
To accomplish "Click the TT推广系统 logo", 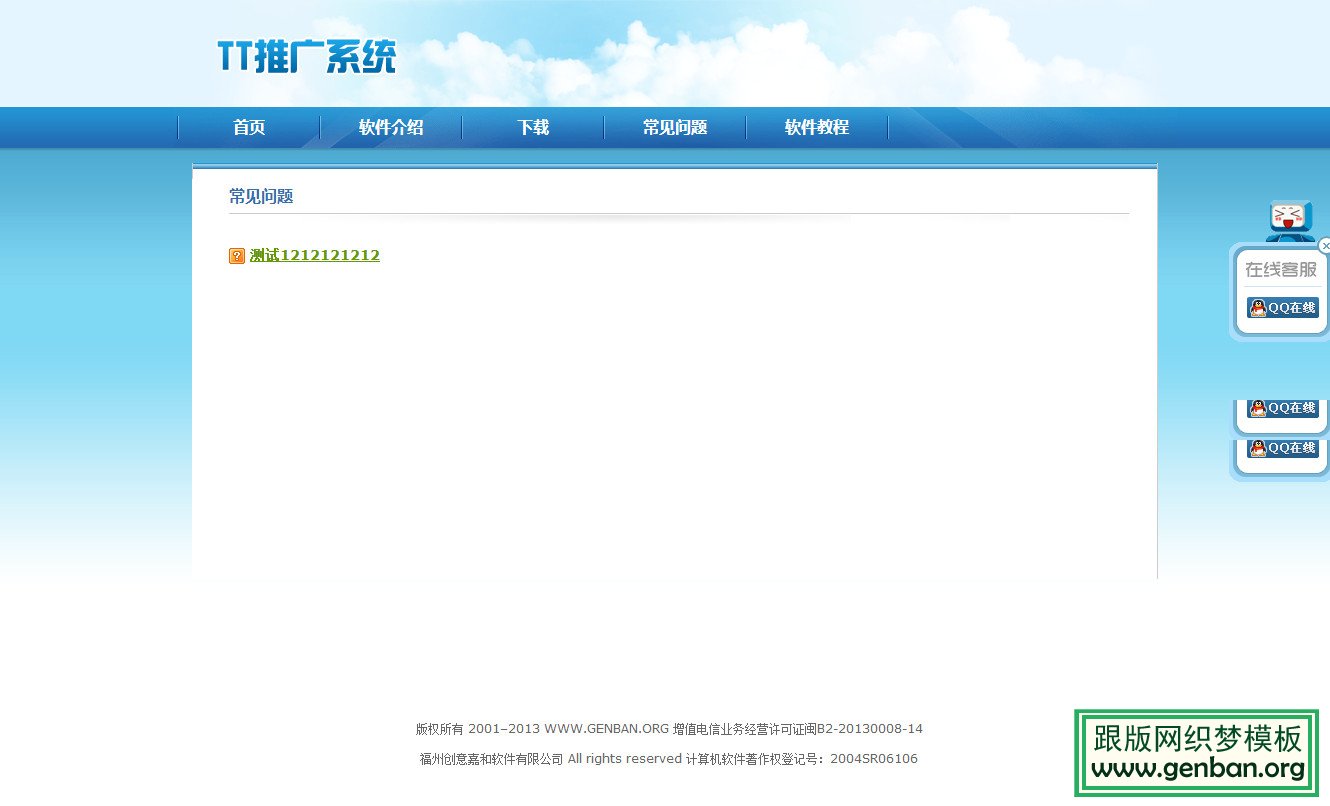I will [x=305, y=55].
